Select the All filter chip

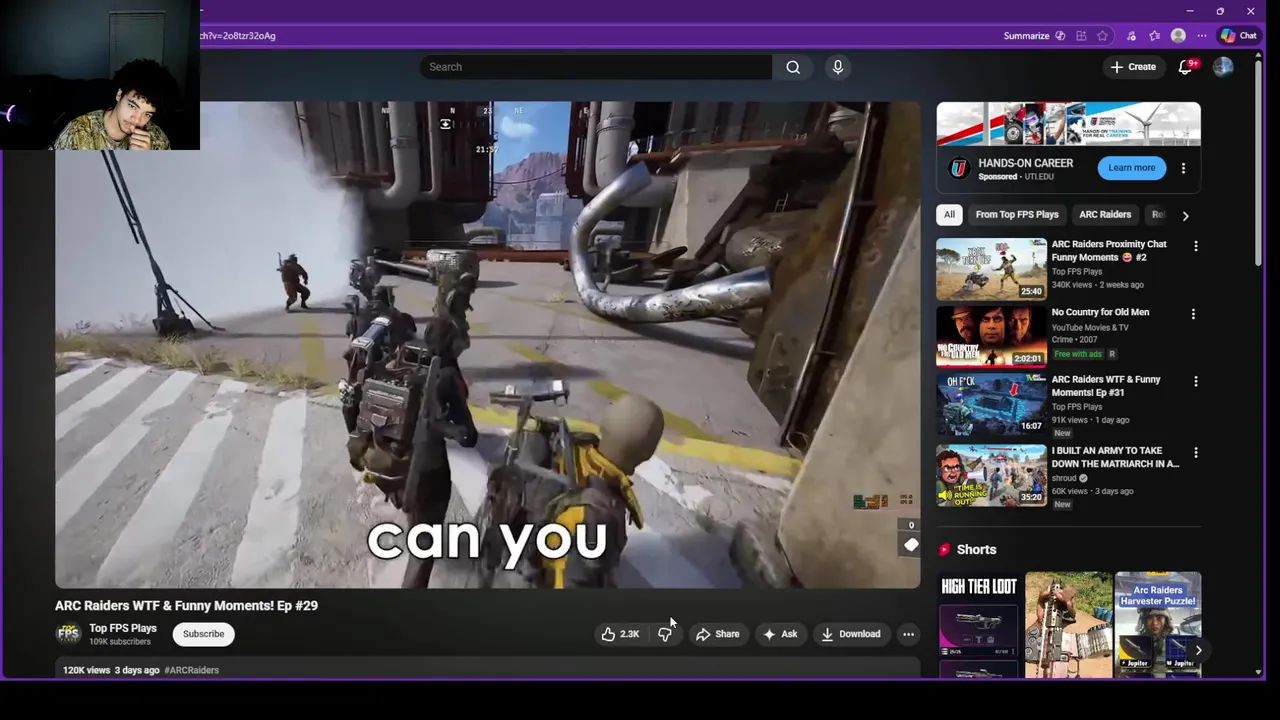(949, 215)
